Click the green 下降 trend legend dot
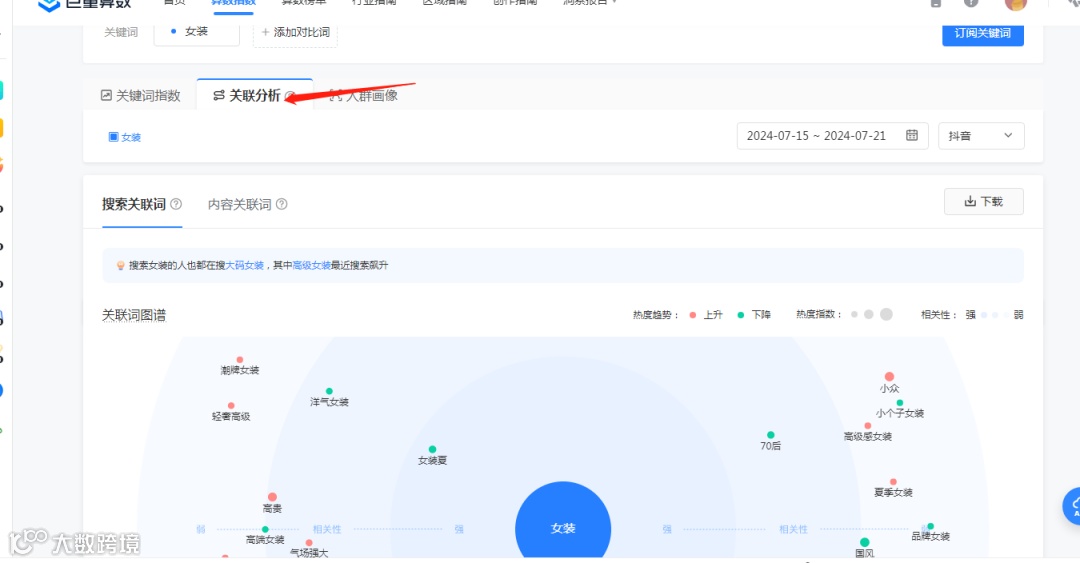The height and width of the screenshot is (563, 1080). tap(740, 315)
